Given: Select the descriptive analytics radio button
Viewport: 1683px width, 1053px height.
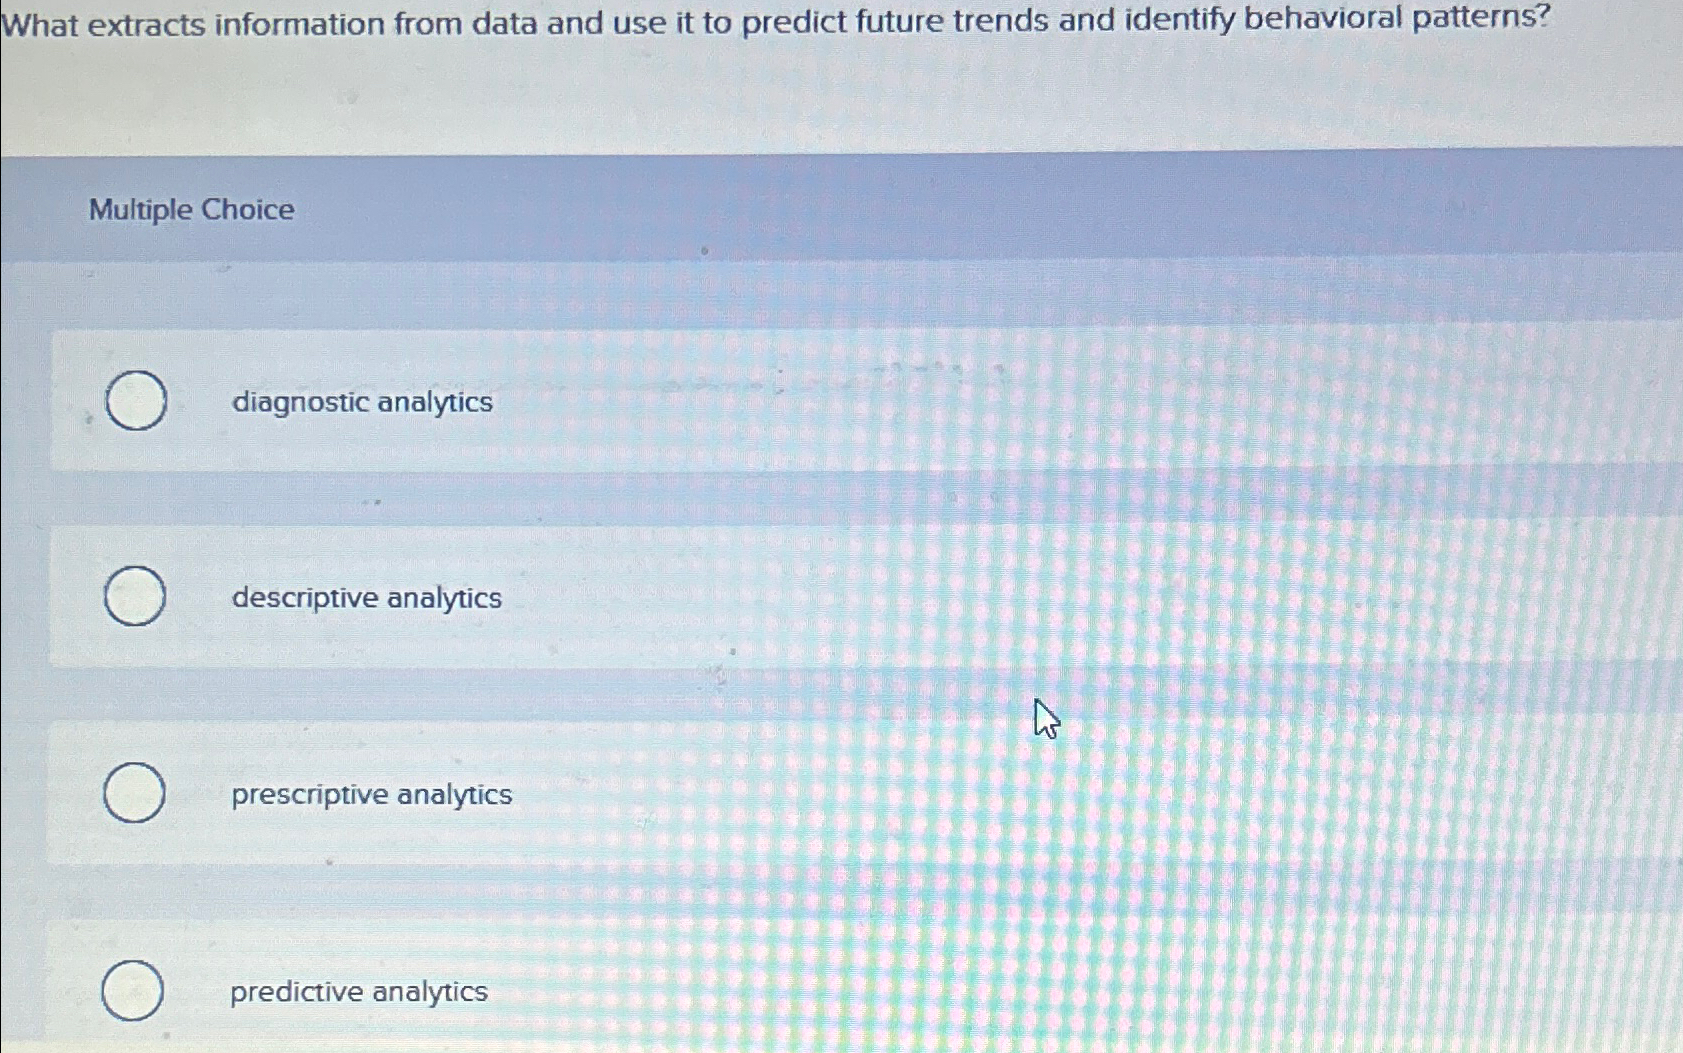Looking at the screenshot, I should pyautogui.click(x=135, y=597).
